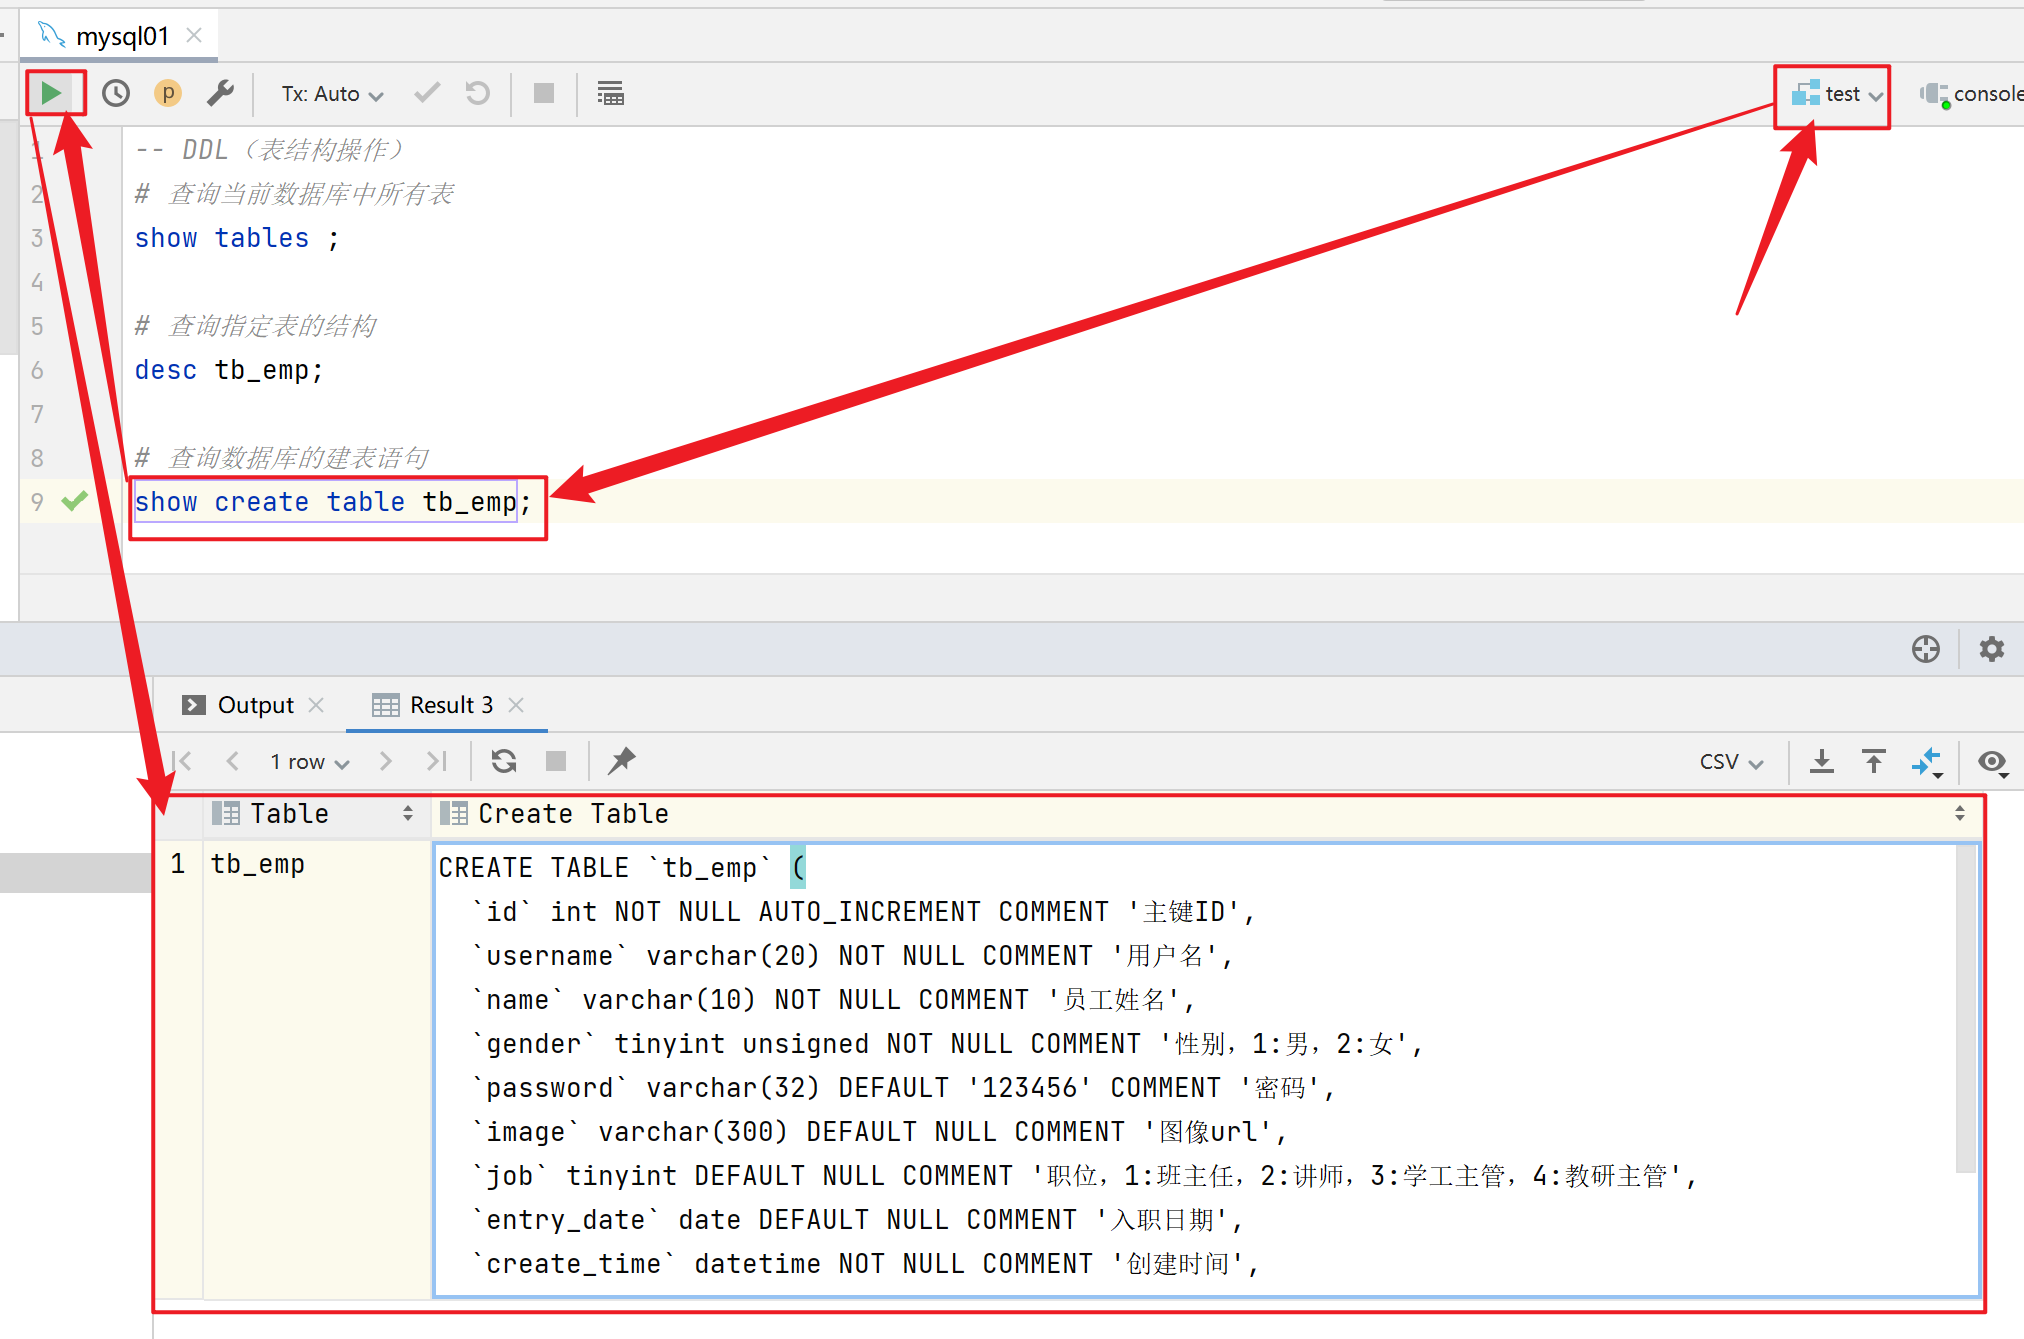The width and height of the screenshot is (2024, 1339).
Task: Open the gear settings of the results panel
Action: [x=1991, y=649]
